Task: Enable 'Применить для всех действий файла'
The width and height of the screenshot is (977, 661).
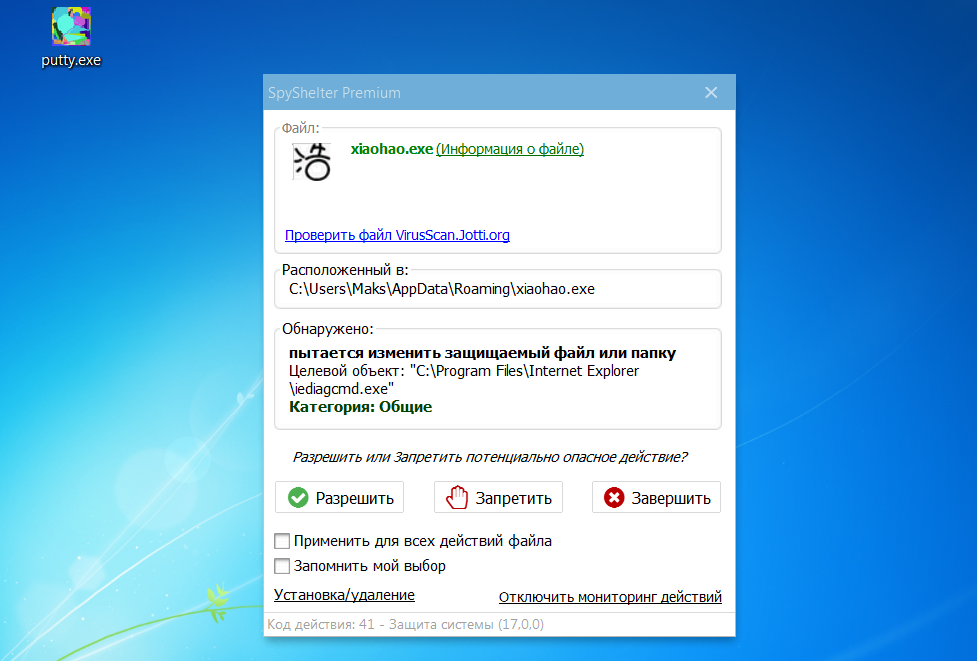Action: point(282,541)
